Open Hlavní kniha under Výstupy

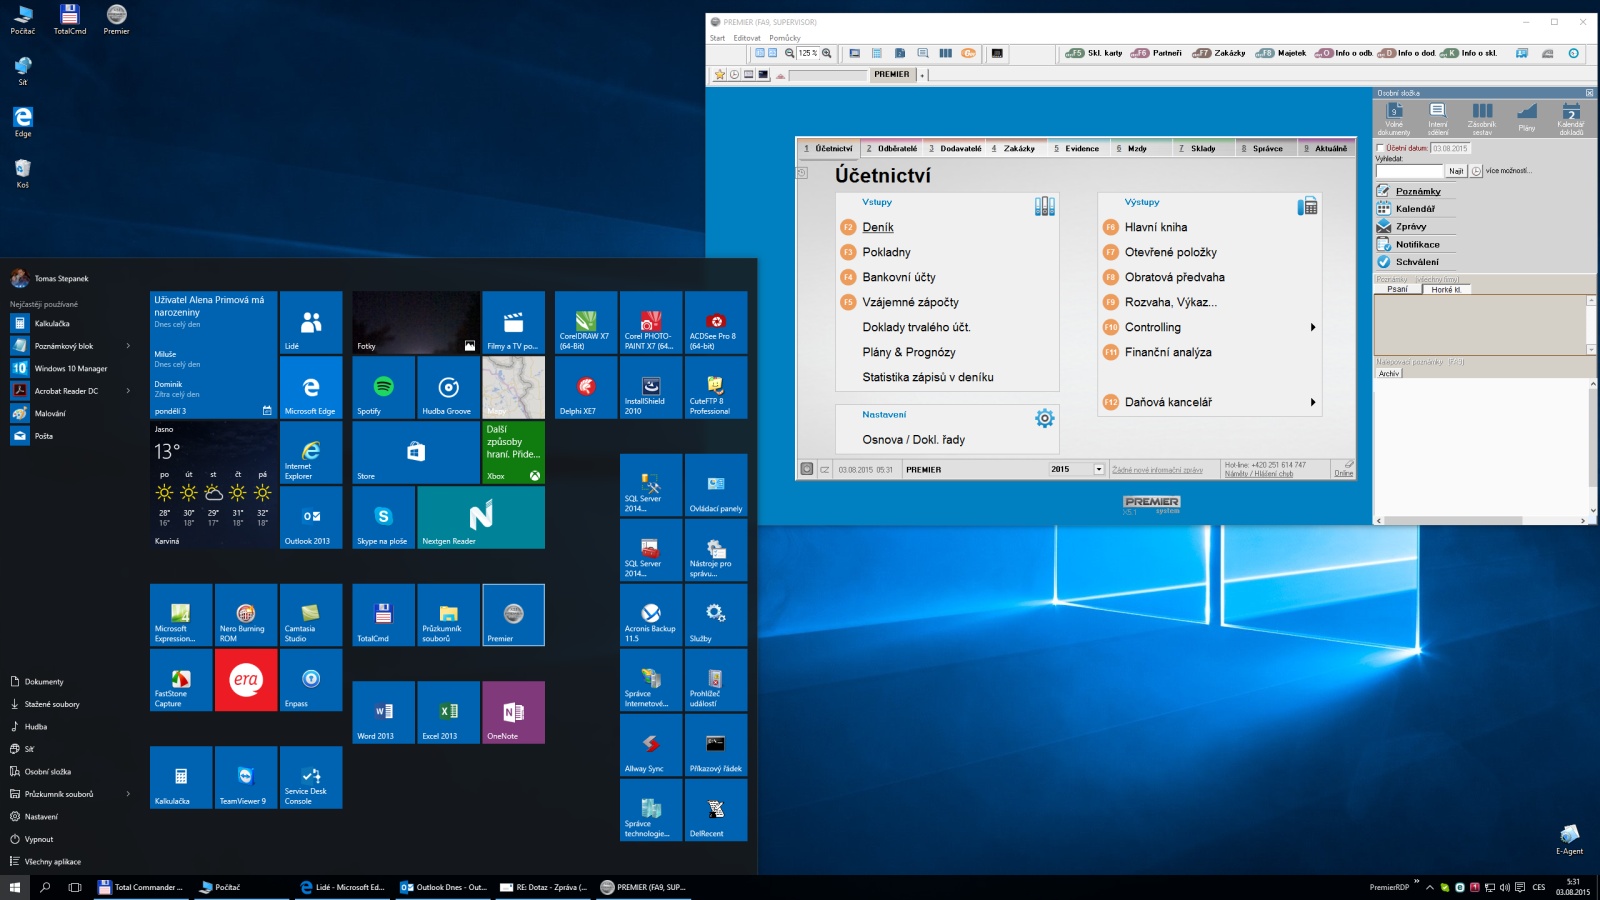pos(1156,227)
